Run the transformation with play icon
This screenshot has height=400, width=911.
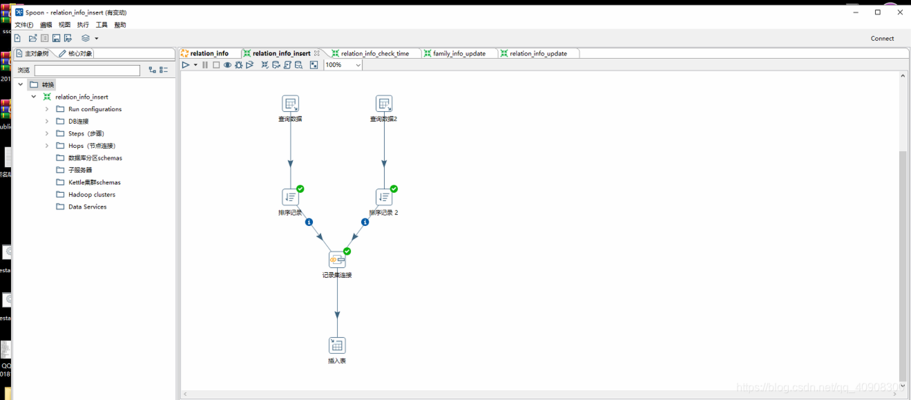click(x=185, y=65)
